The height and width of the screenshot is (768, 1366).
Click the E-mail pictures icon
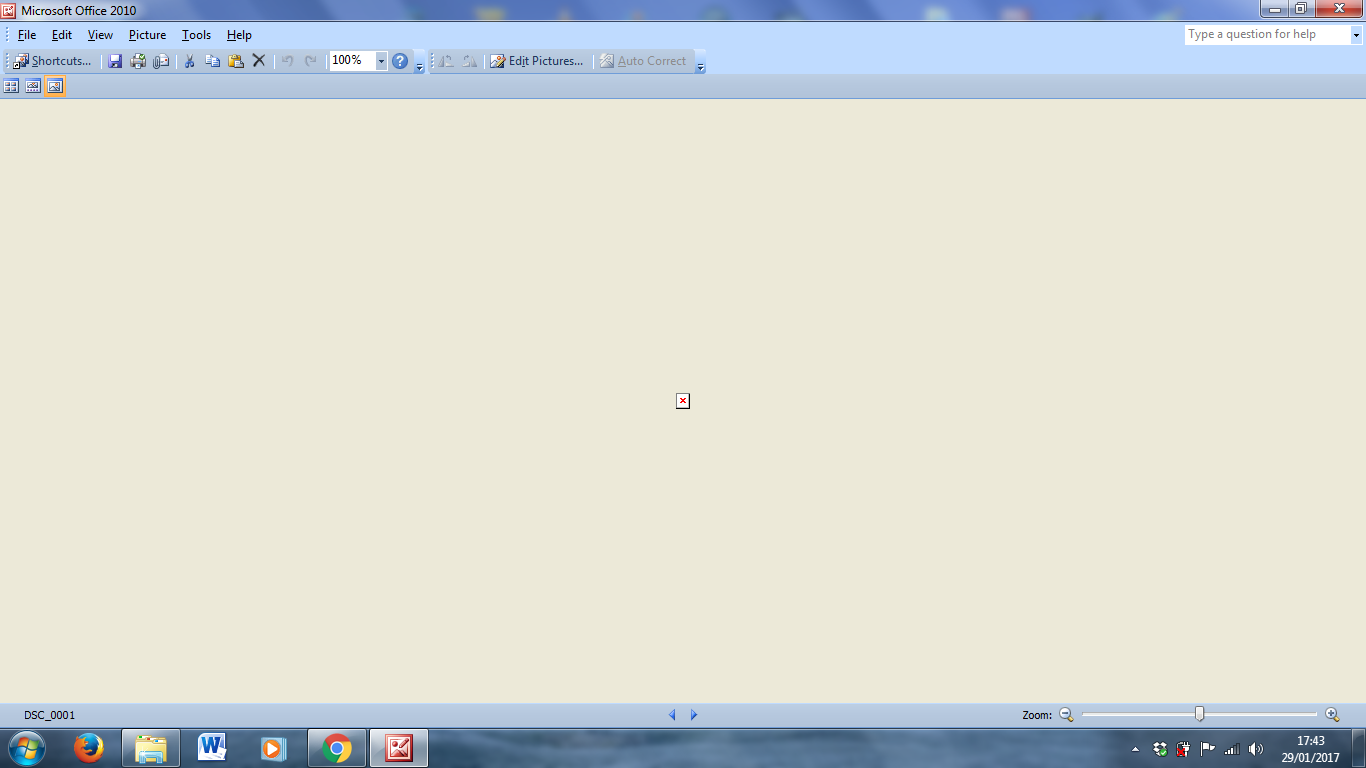161,61
